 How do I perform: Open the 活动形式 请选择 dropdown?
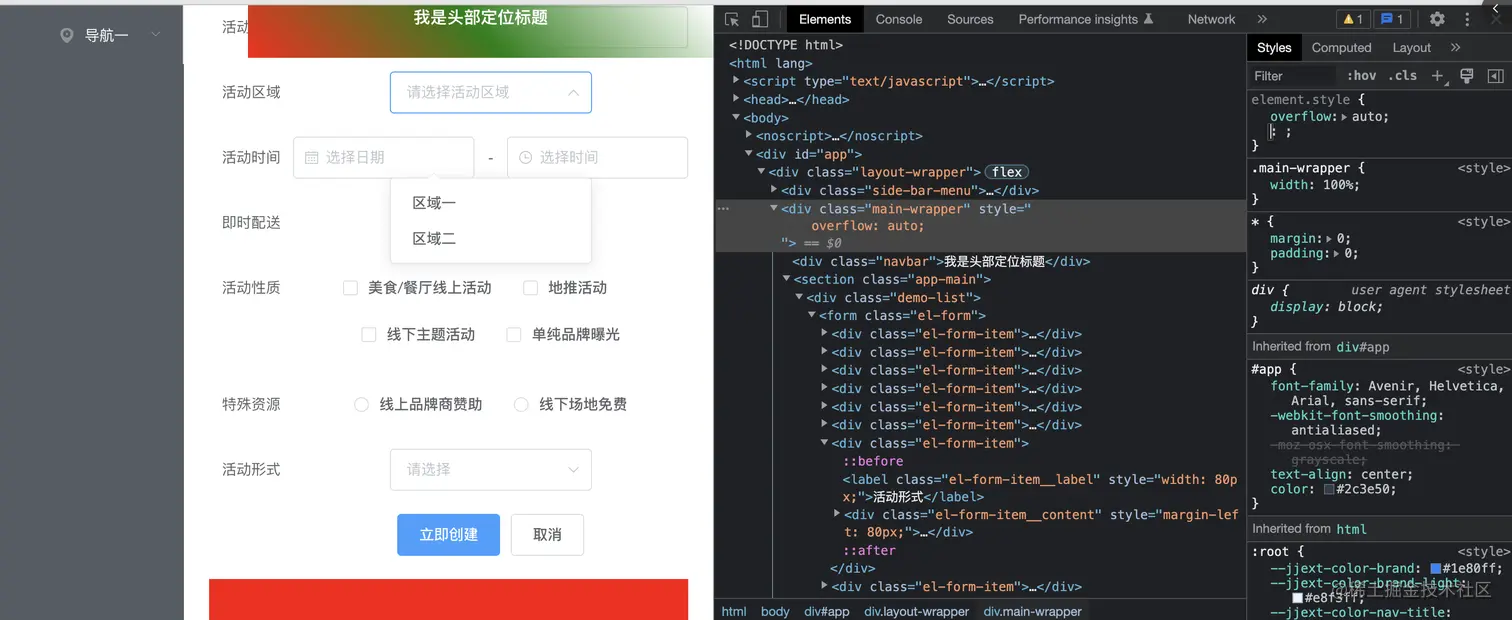(x=491, y=469)
